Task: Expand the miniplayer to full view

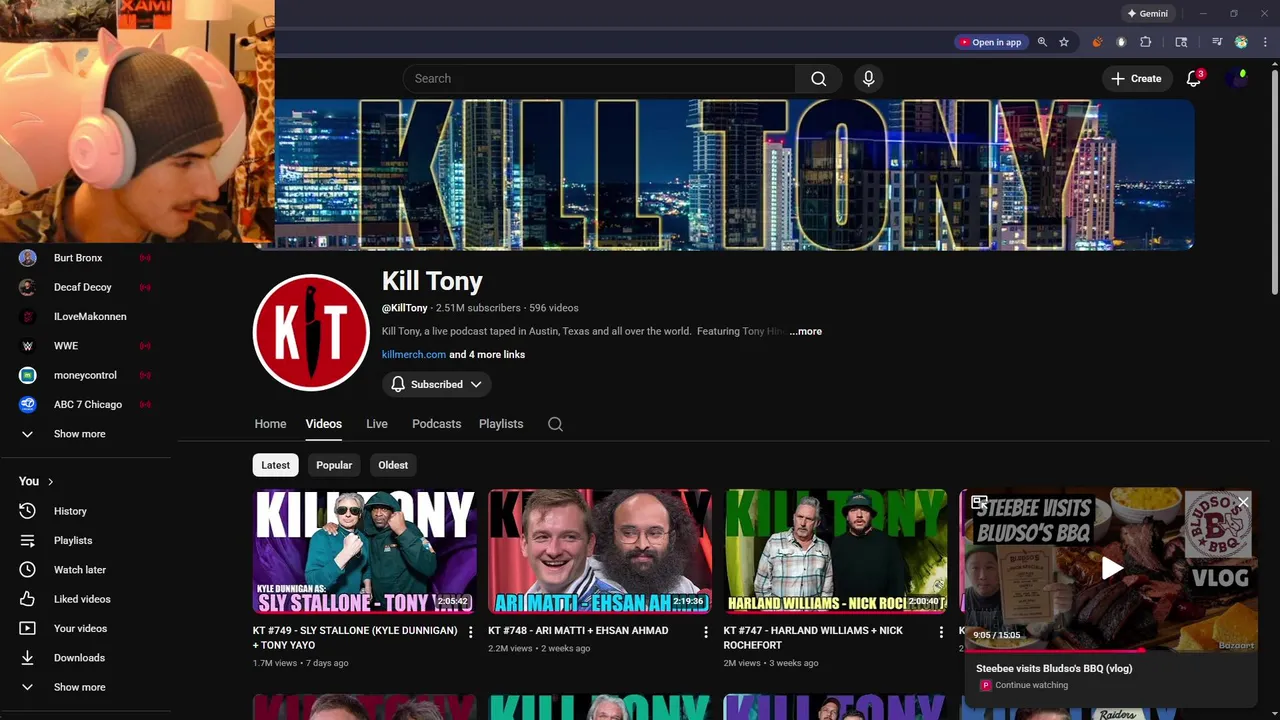Action: point(979,502)
